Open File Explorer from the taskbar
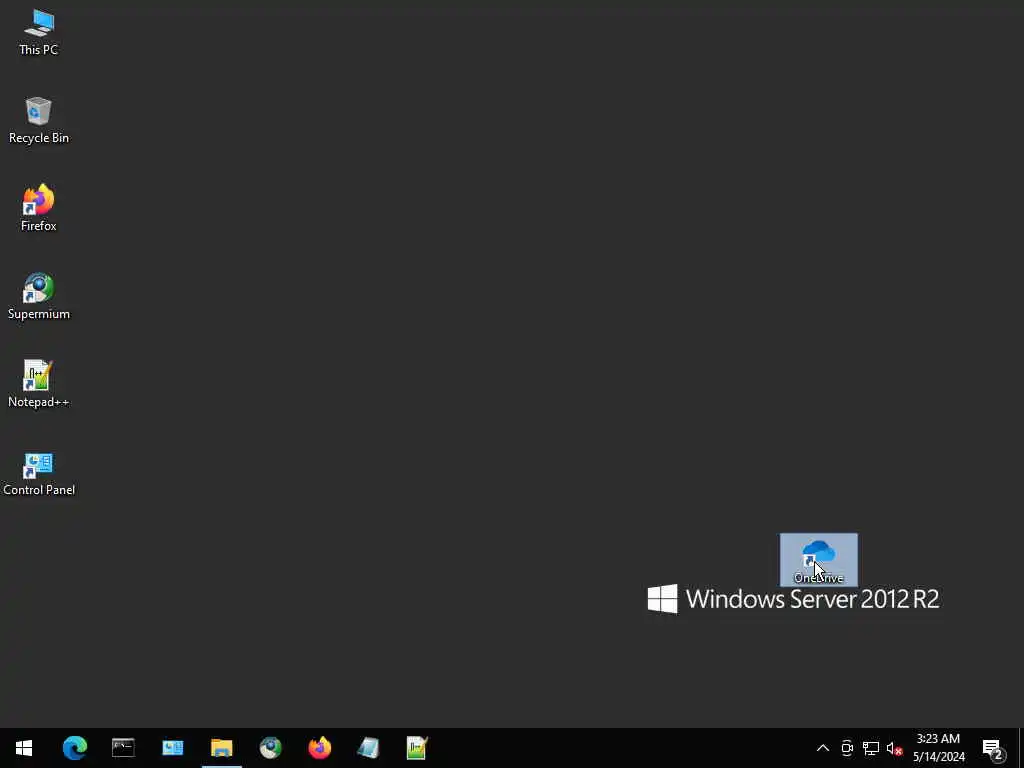 tap(221, 748)
